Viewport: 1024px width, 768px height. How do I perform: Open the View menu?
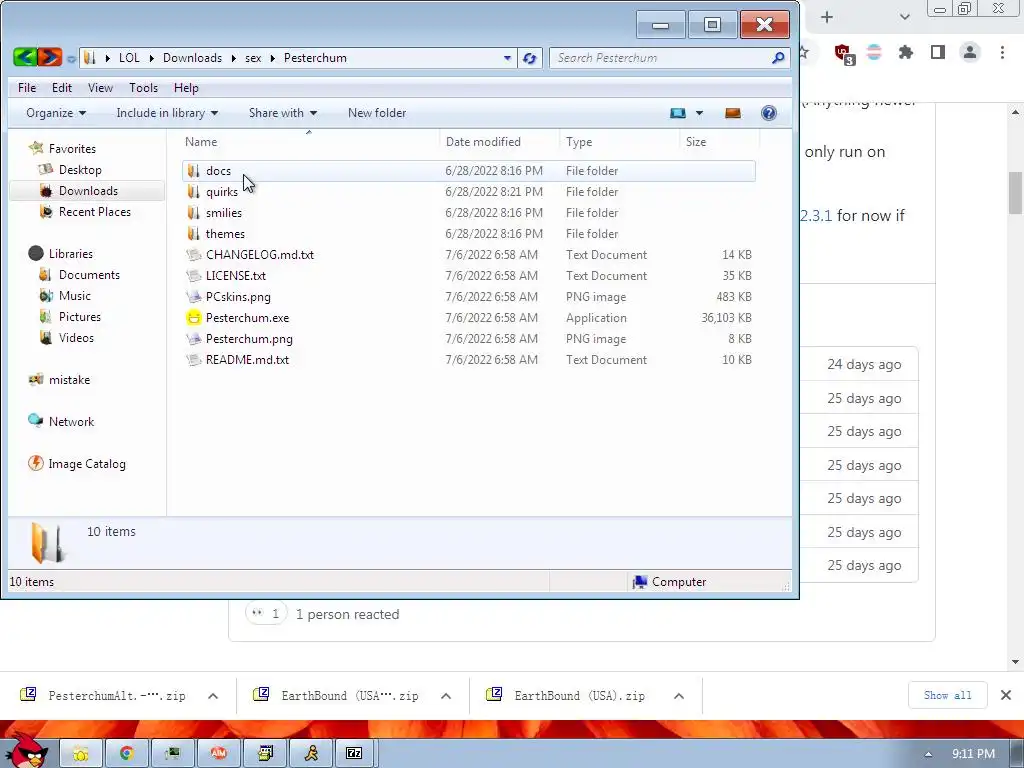[101, 88]
